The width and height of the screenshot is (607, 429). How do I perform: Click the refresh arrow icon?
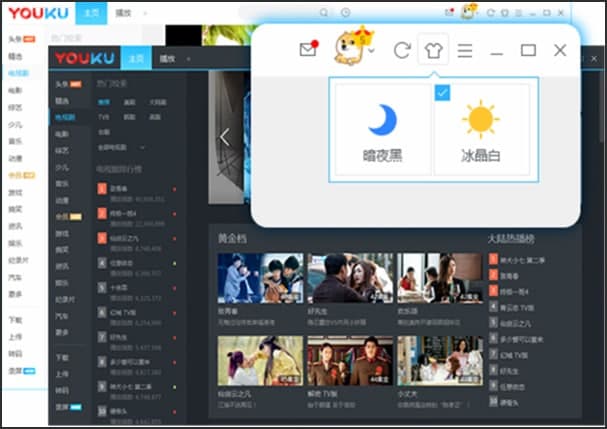[x=402, y=50]
